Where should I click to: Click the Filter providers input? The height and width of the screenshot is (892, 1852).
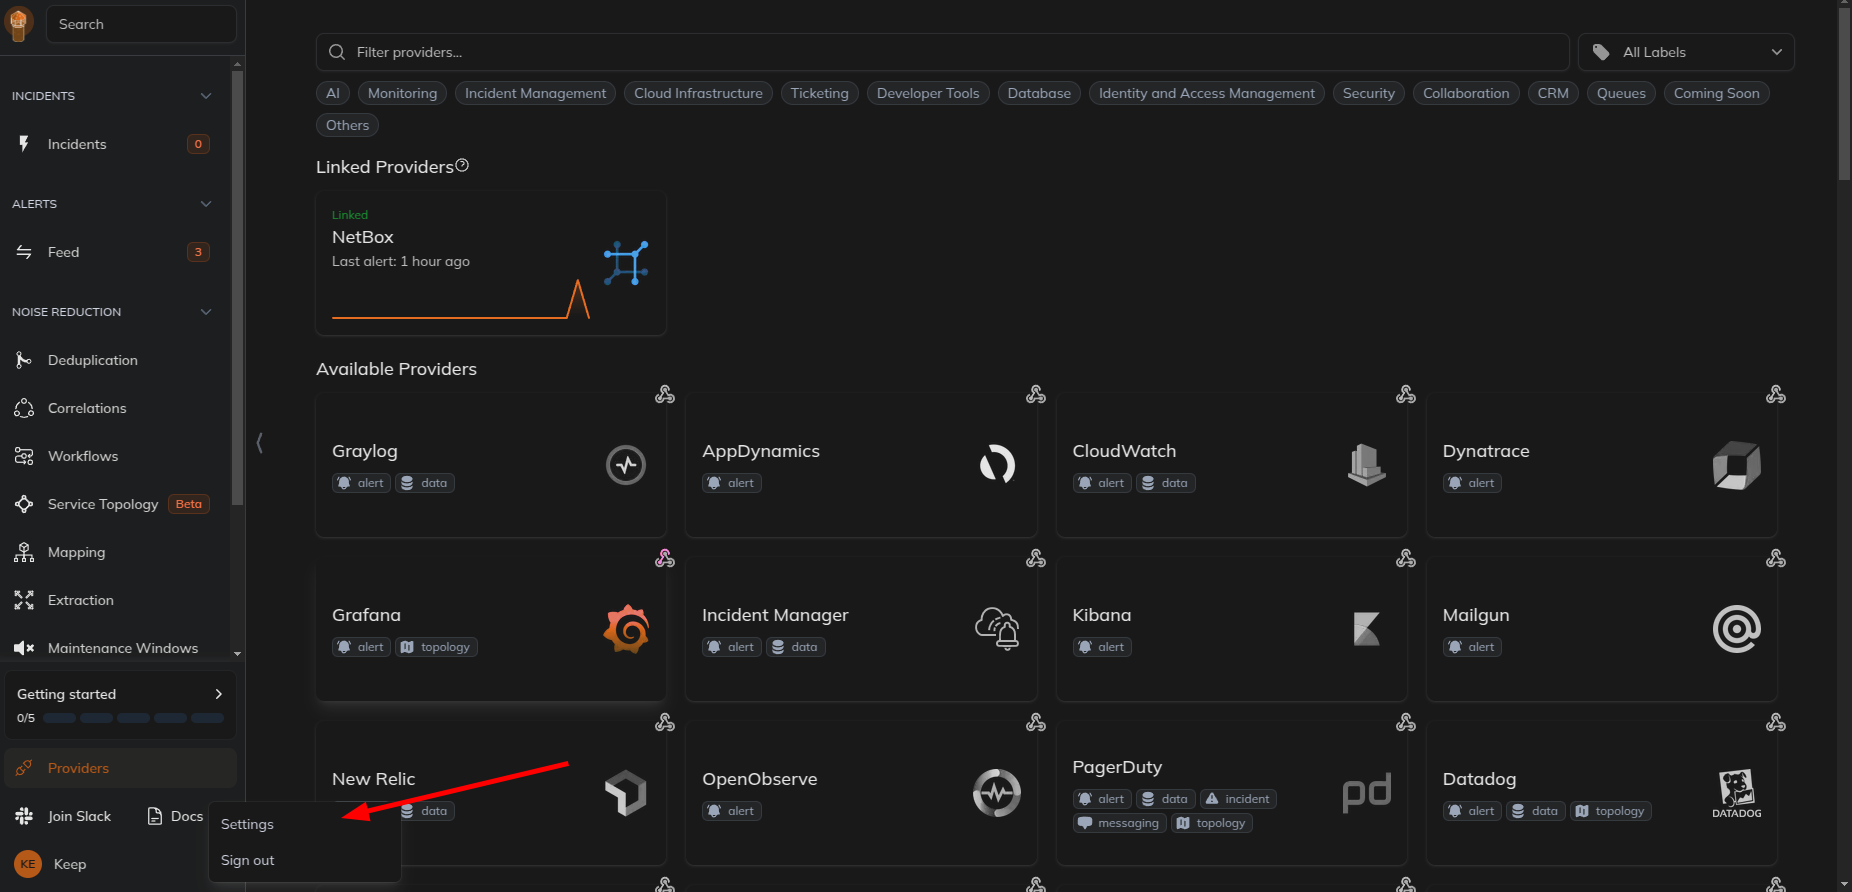tap(942, 52)
